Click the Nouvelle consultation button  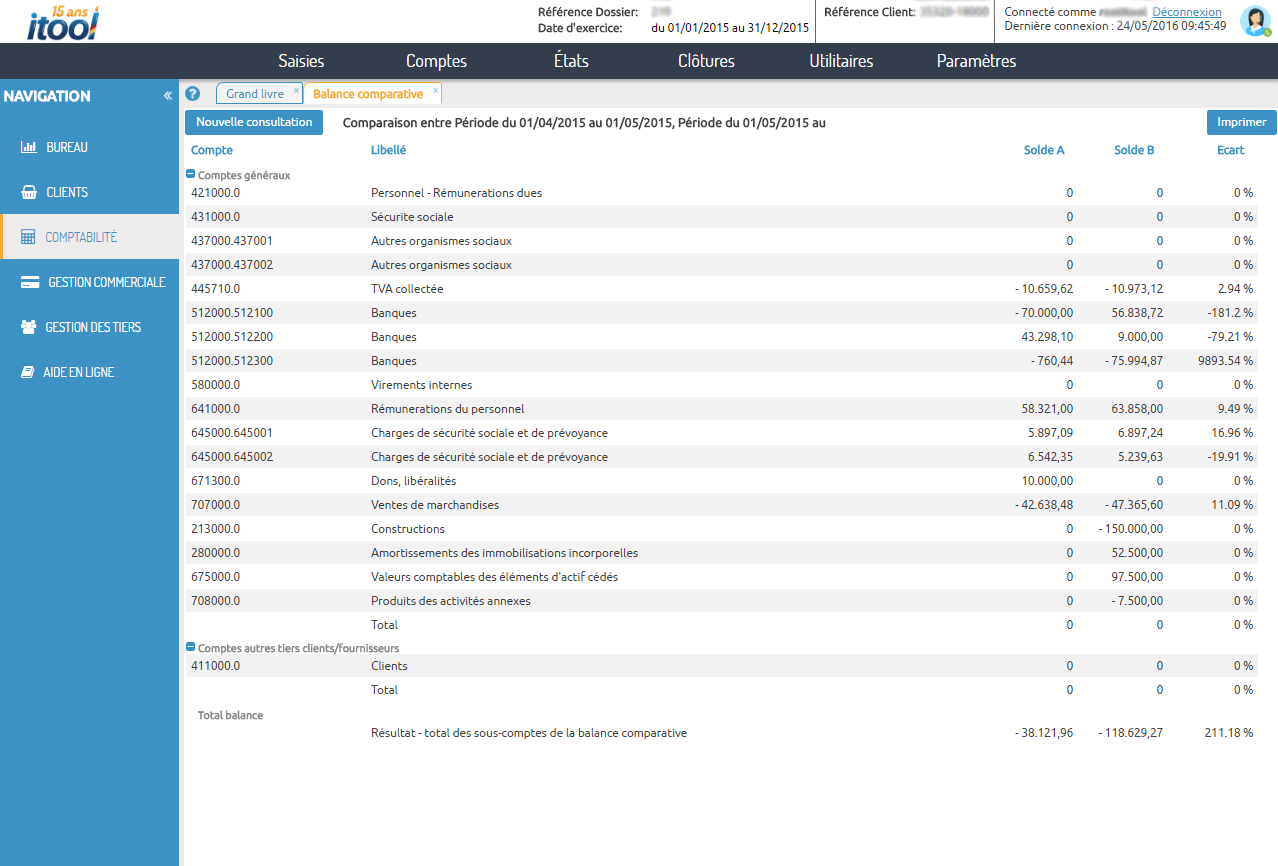(253, 122)
